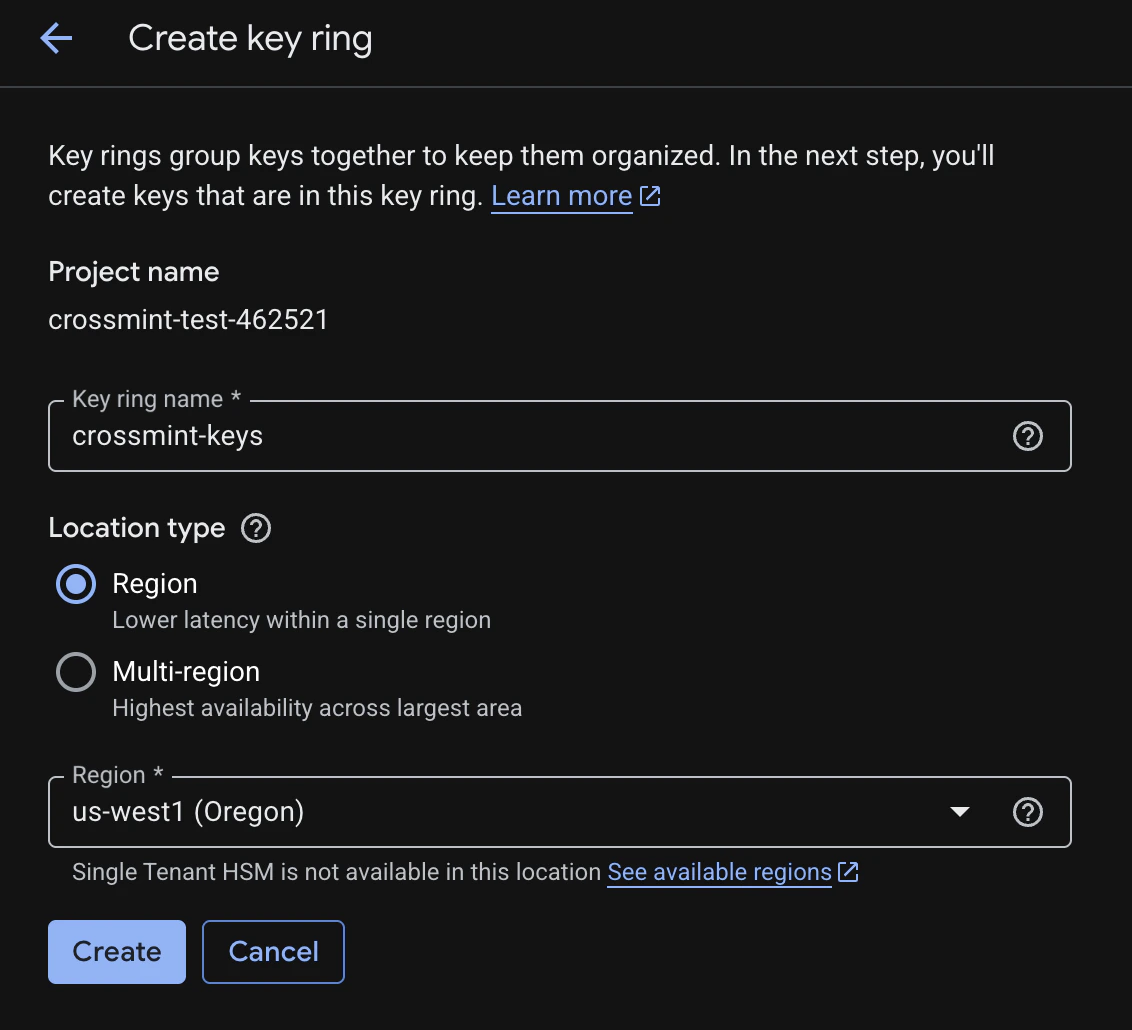Follow the See available regions link
Screen dimensions: 1132x1030
pyautogui.click(x=717, y=871)
